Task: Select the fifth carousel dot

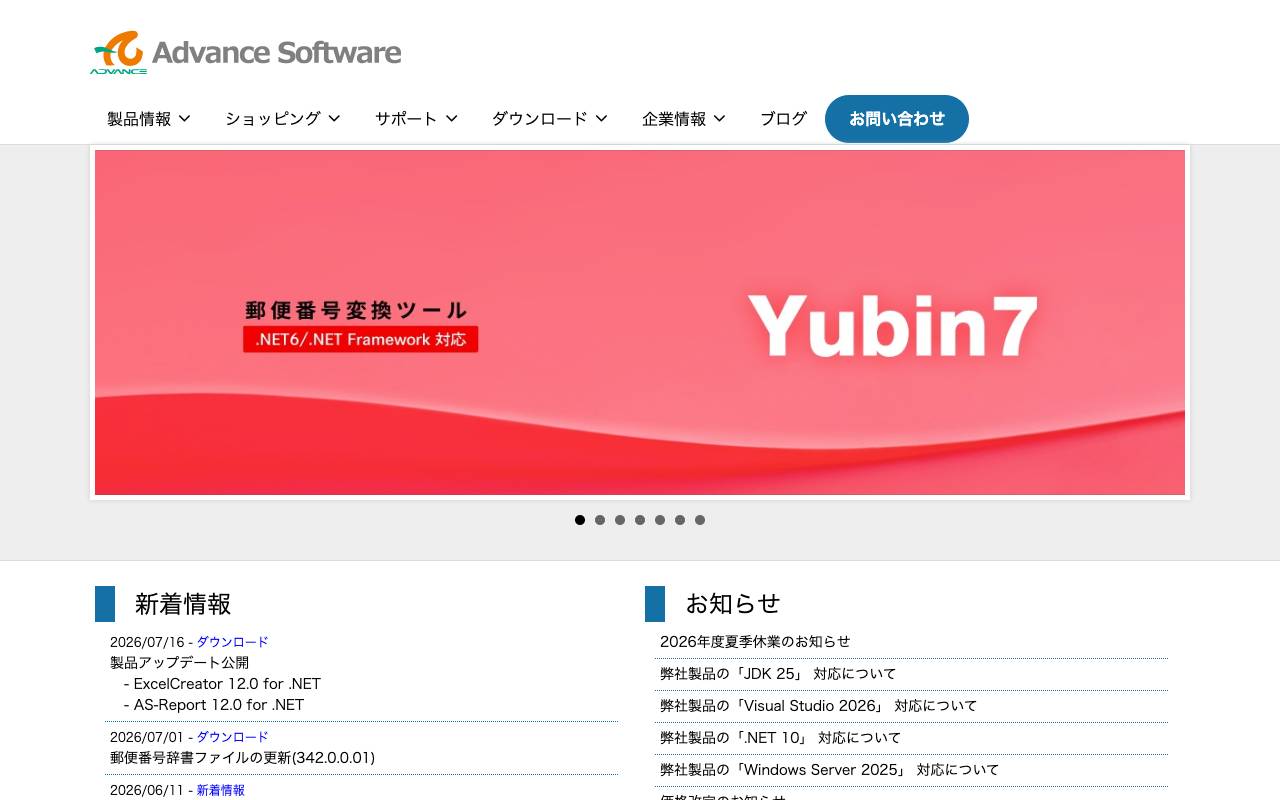Action: [660, 520]
